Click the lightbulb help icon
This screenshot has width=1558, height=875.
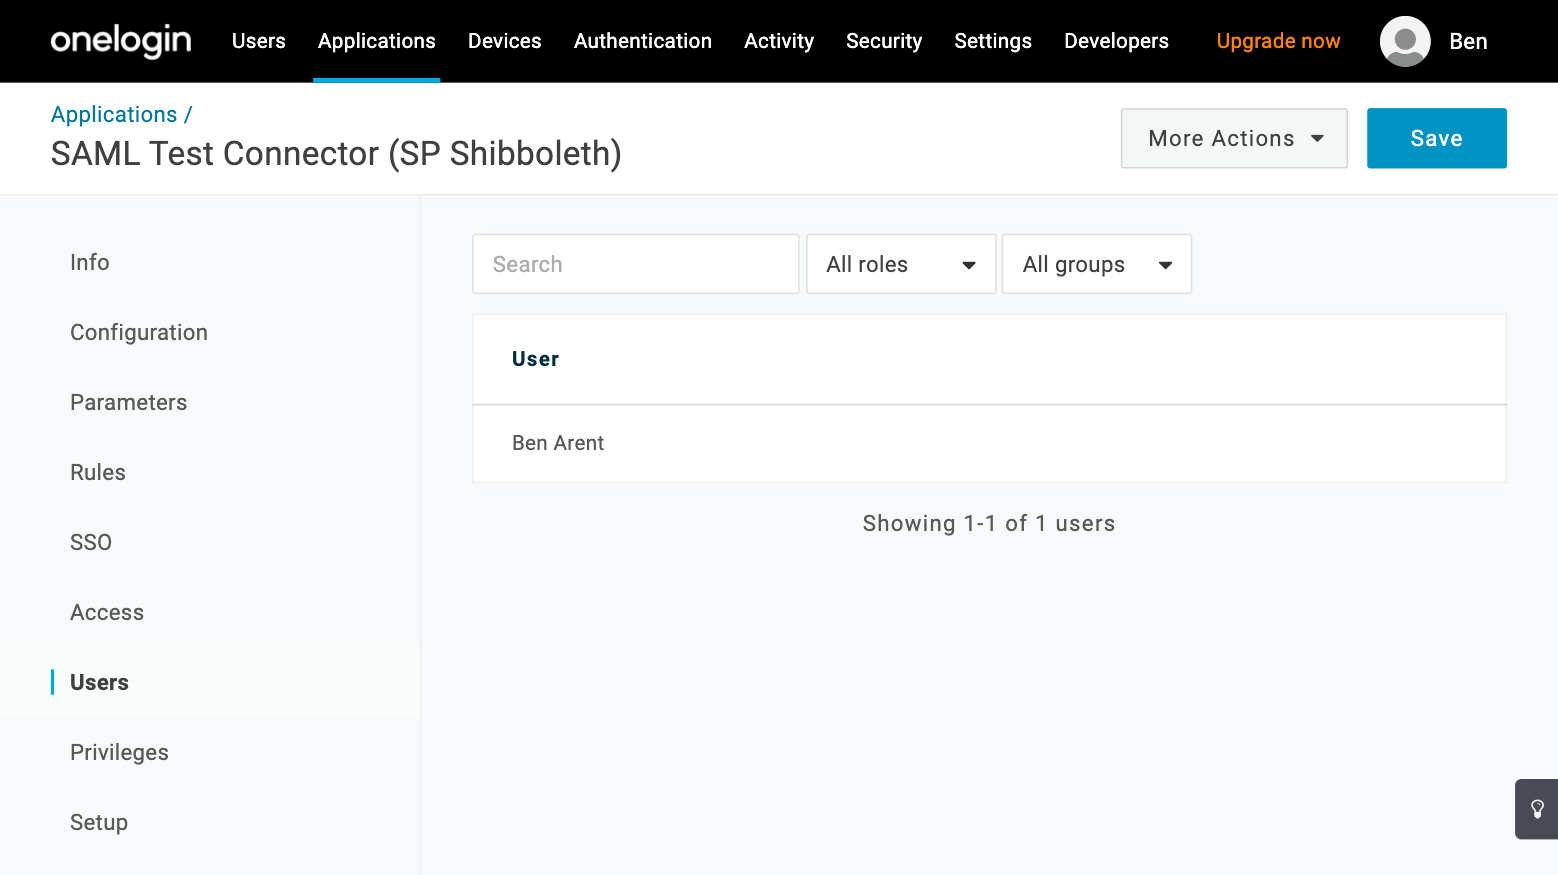point(1536,809)
